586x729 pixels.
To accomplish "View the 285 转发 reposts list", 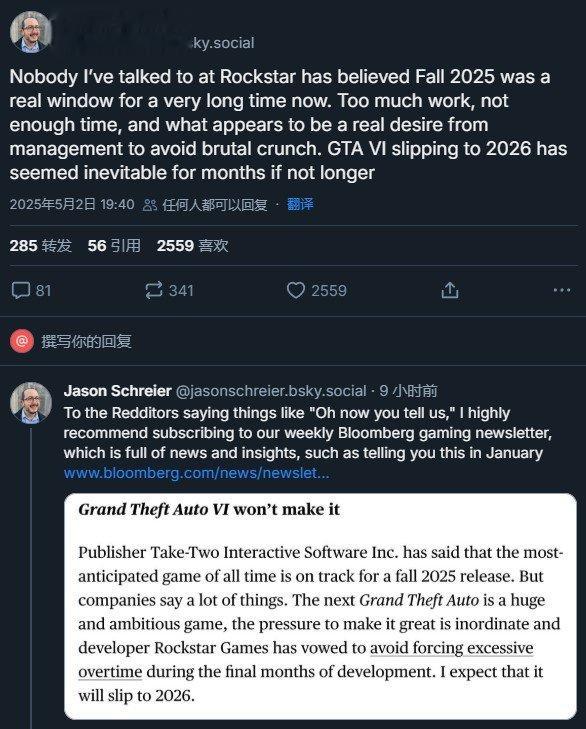I will 41,245.
